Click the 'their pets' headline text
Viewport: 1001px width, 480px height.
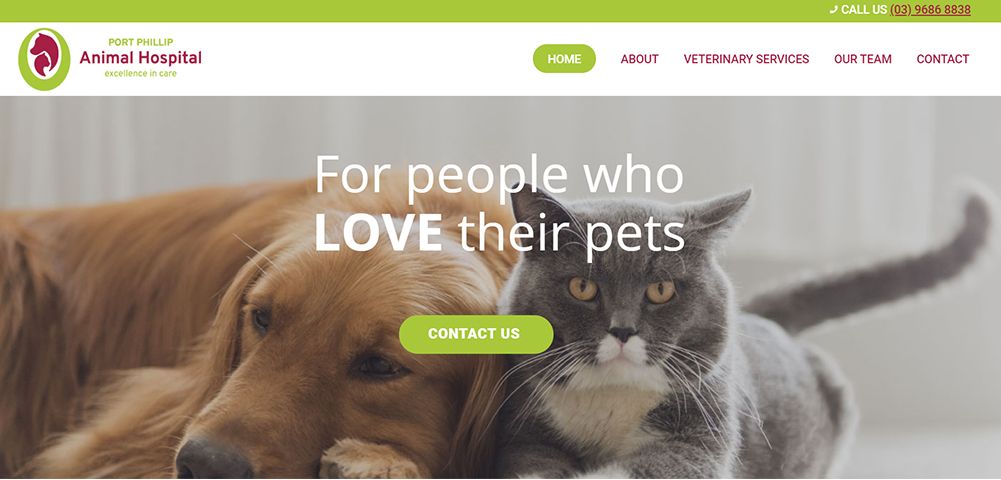pos(571,235)
